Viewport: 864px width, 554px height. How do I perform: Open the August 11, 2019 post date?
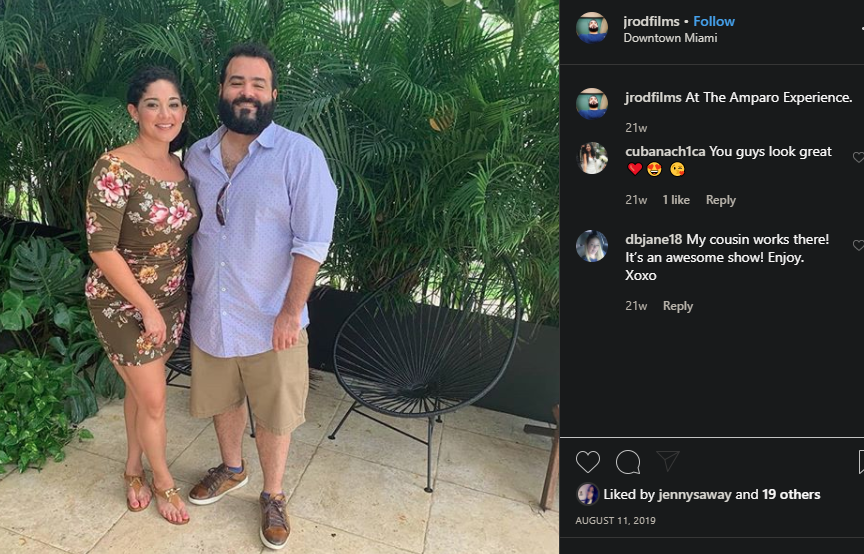point(615,520)
